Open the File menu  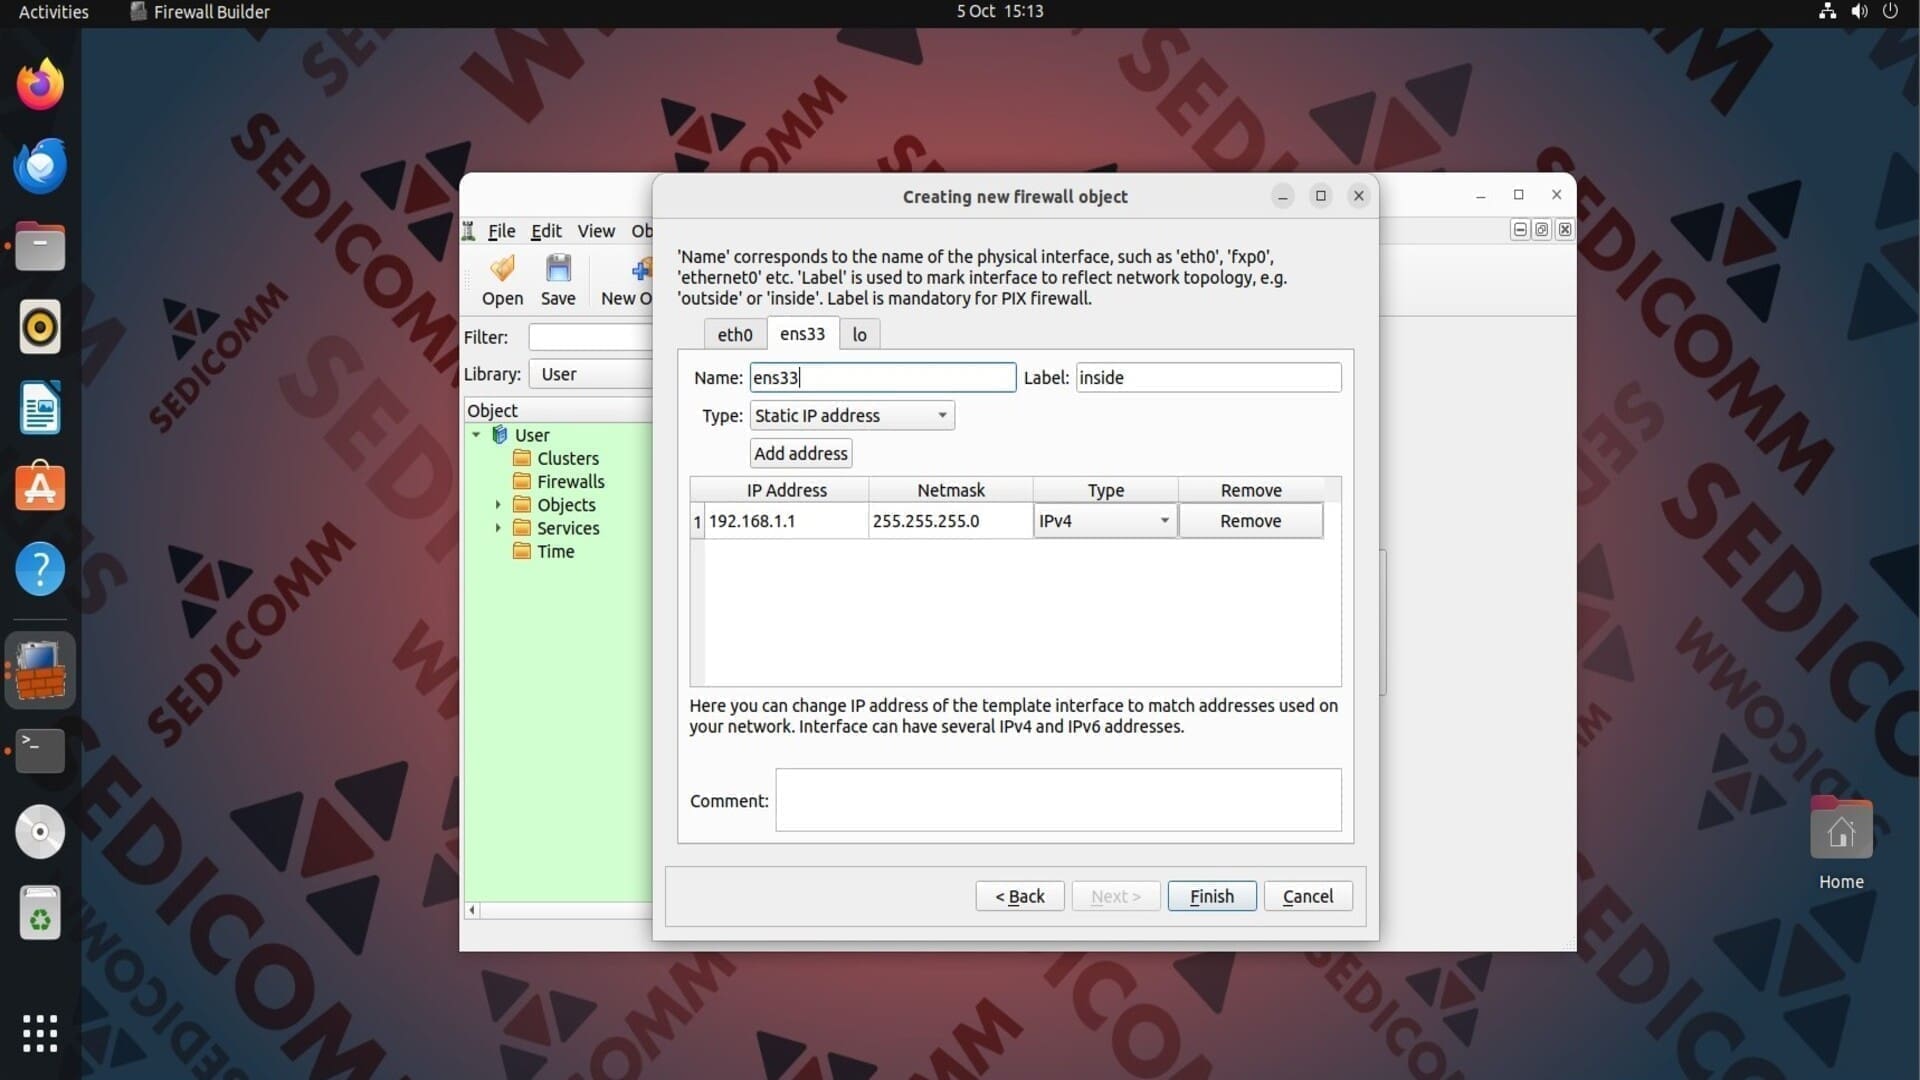pyautogui.click(x=501, y=231)
